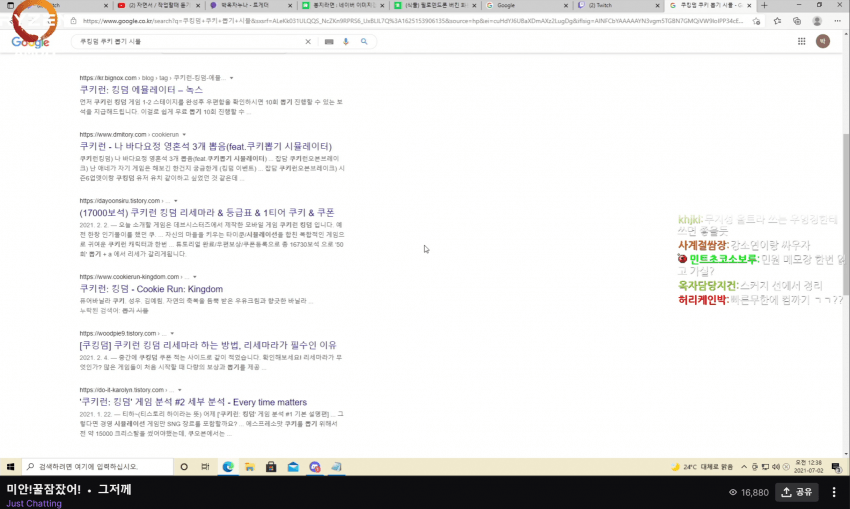This screenshot has width=850, height=509.
Task: Go to the Google logo homepage
Action: [30, 42]
